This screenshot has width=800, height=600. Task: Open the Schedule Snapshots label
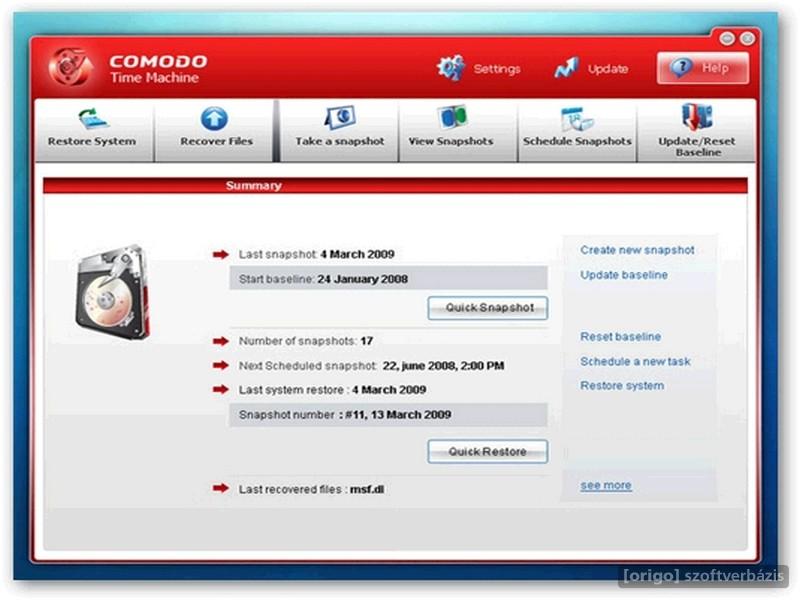point(577,141)
